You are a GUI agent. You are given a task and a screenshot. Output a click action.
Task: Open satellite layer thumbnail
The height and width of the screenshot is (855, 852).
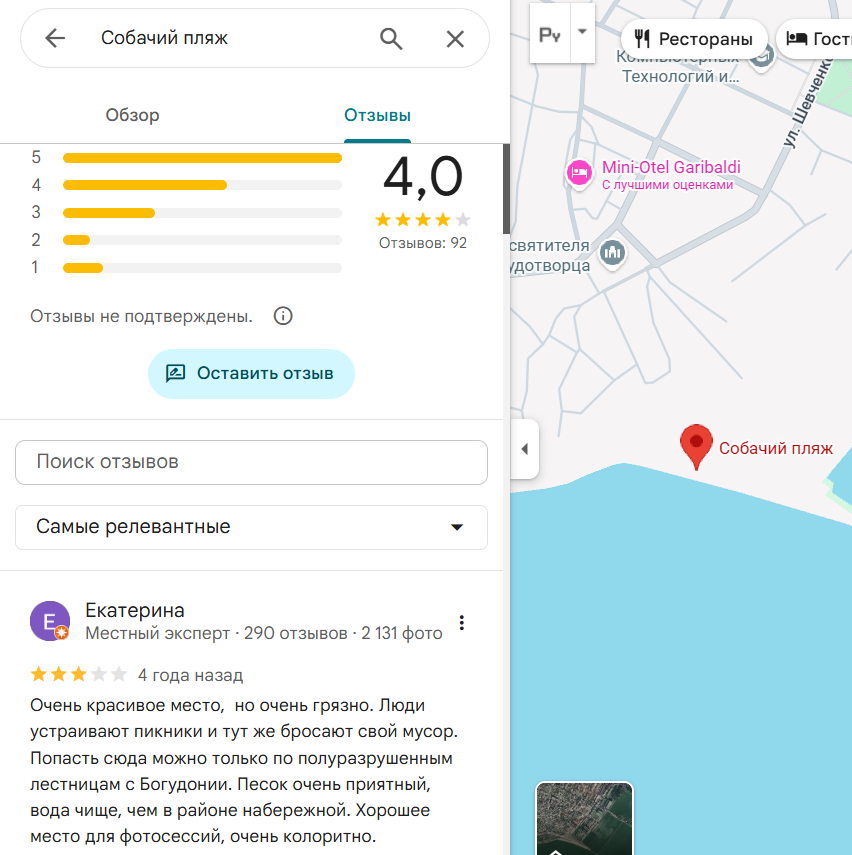(584, 818)
